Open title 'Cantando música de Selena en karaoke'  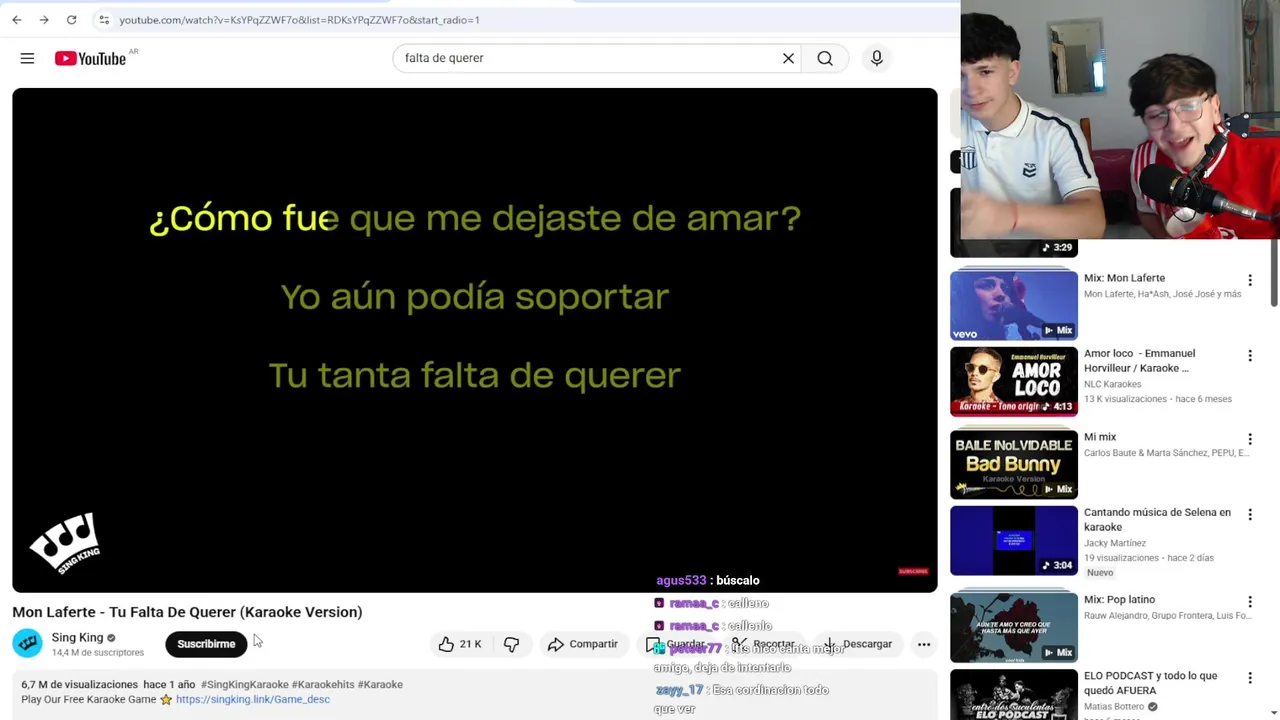[1157, 519]
